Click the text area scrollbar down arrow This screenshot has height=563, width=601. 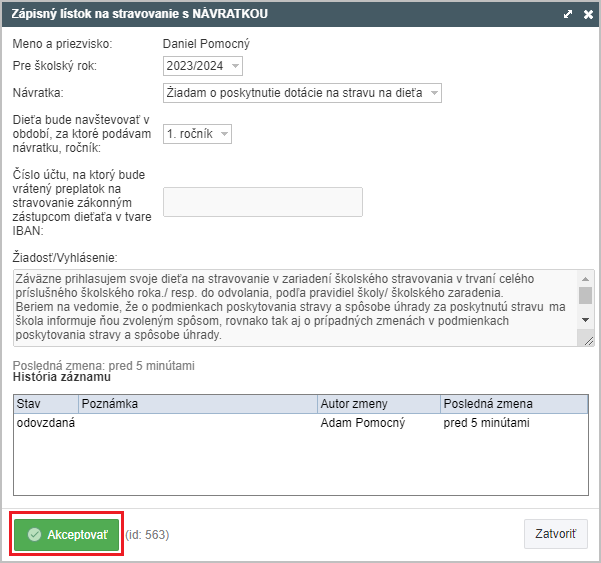coord(585,320)
